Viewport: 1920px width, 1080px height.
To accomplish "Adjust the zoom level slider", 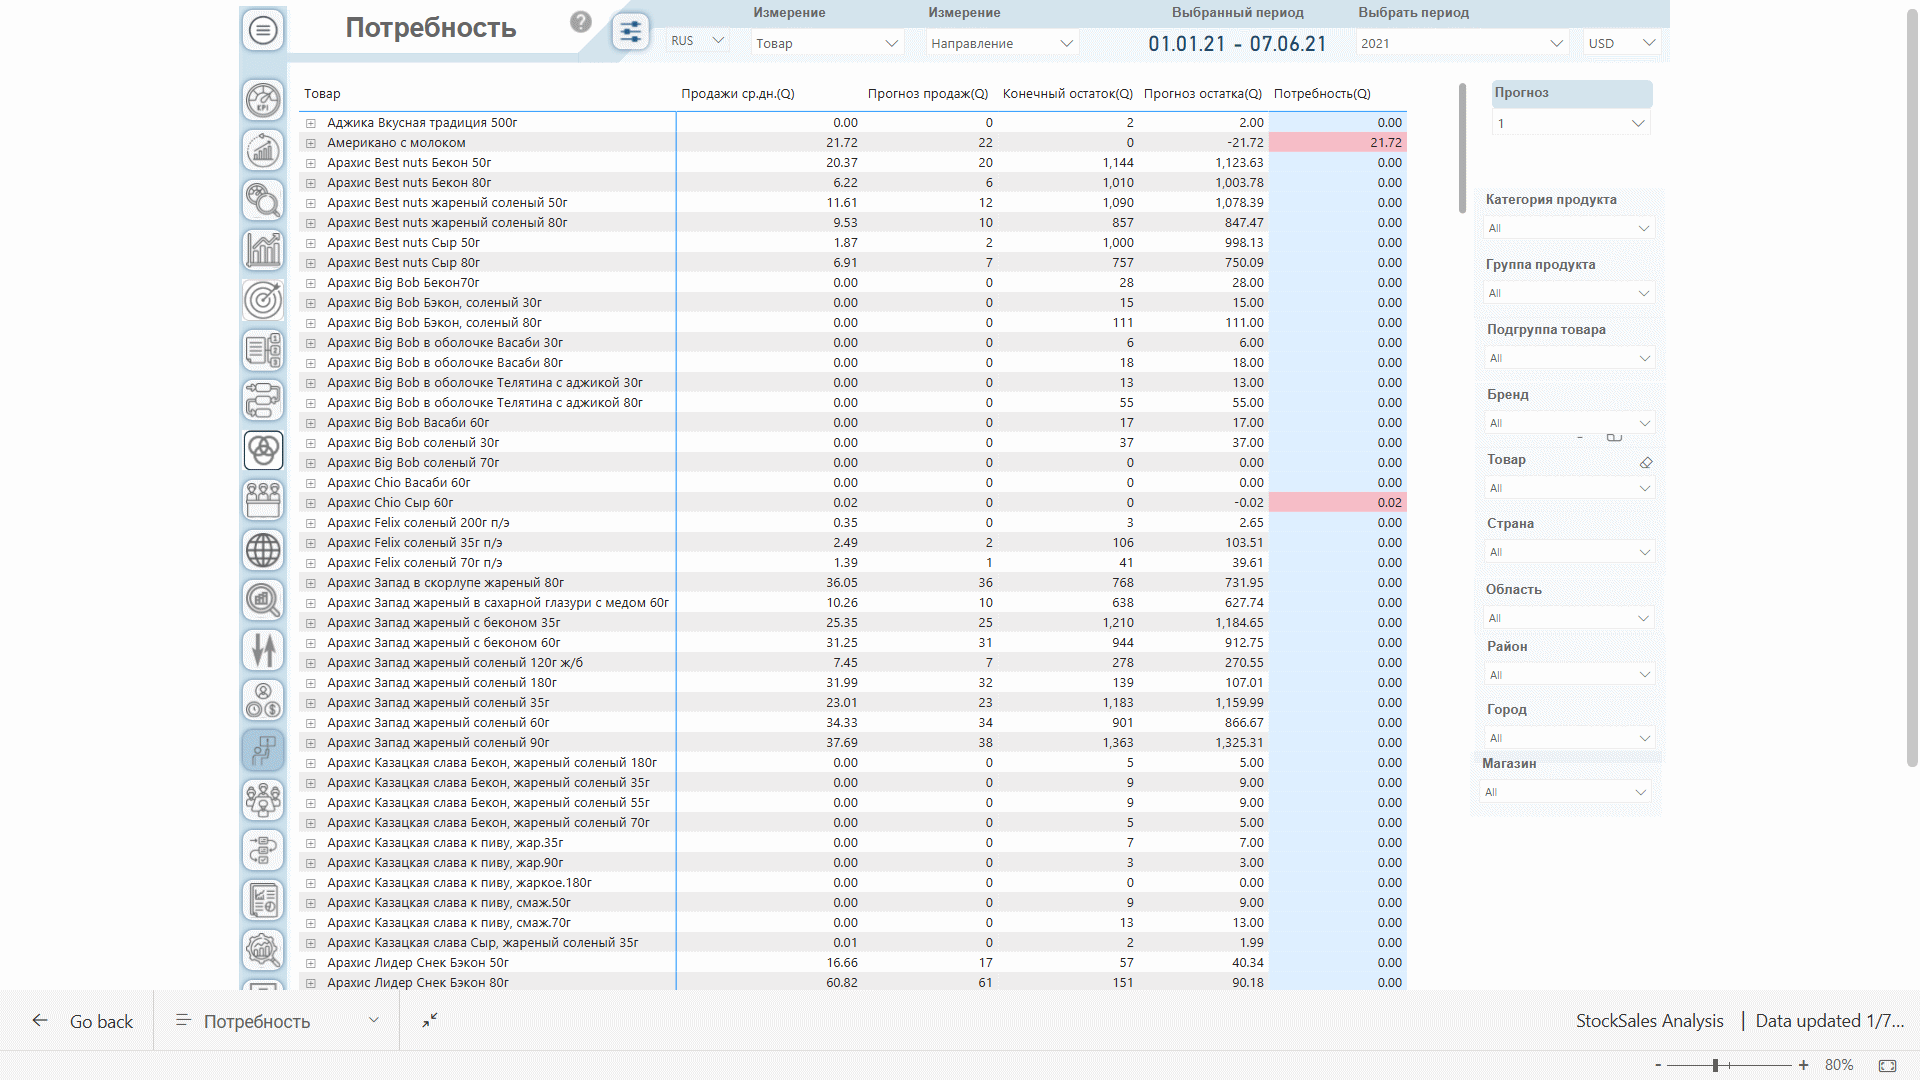I will pos(1715,1065).
